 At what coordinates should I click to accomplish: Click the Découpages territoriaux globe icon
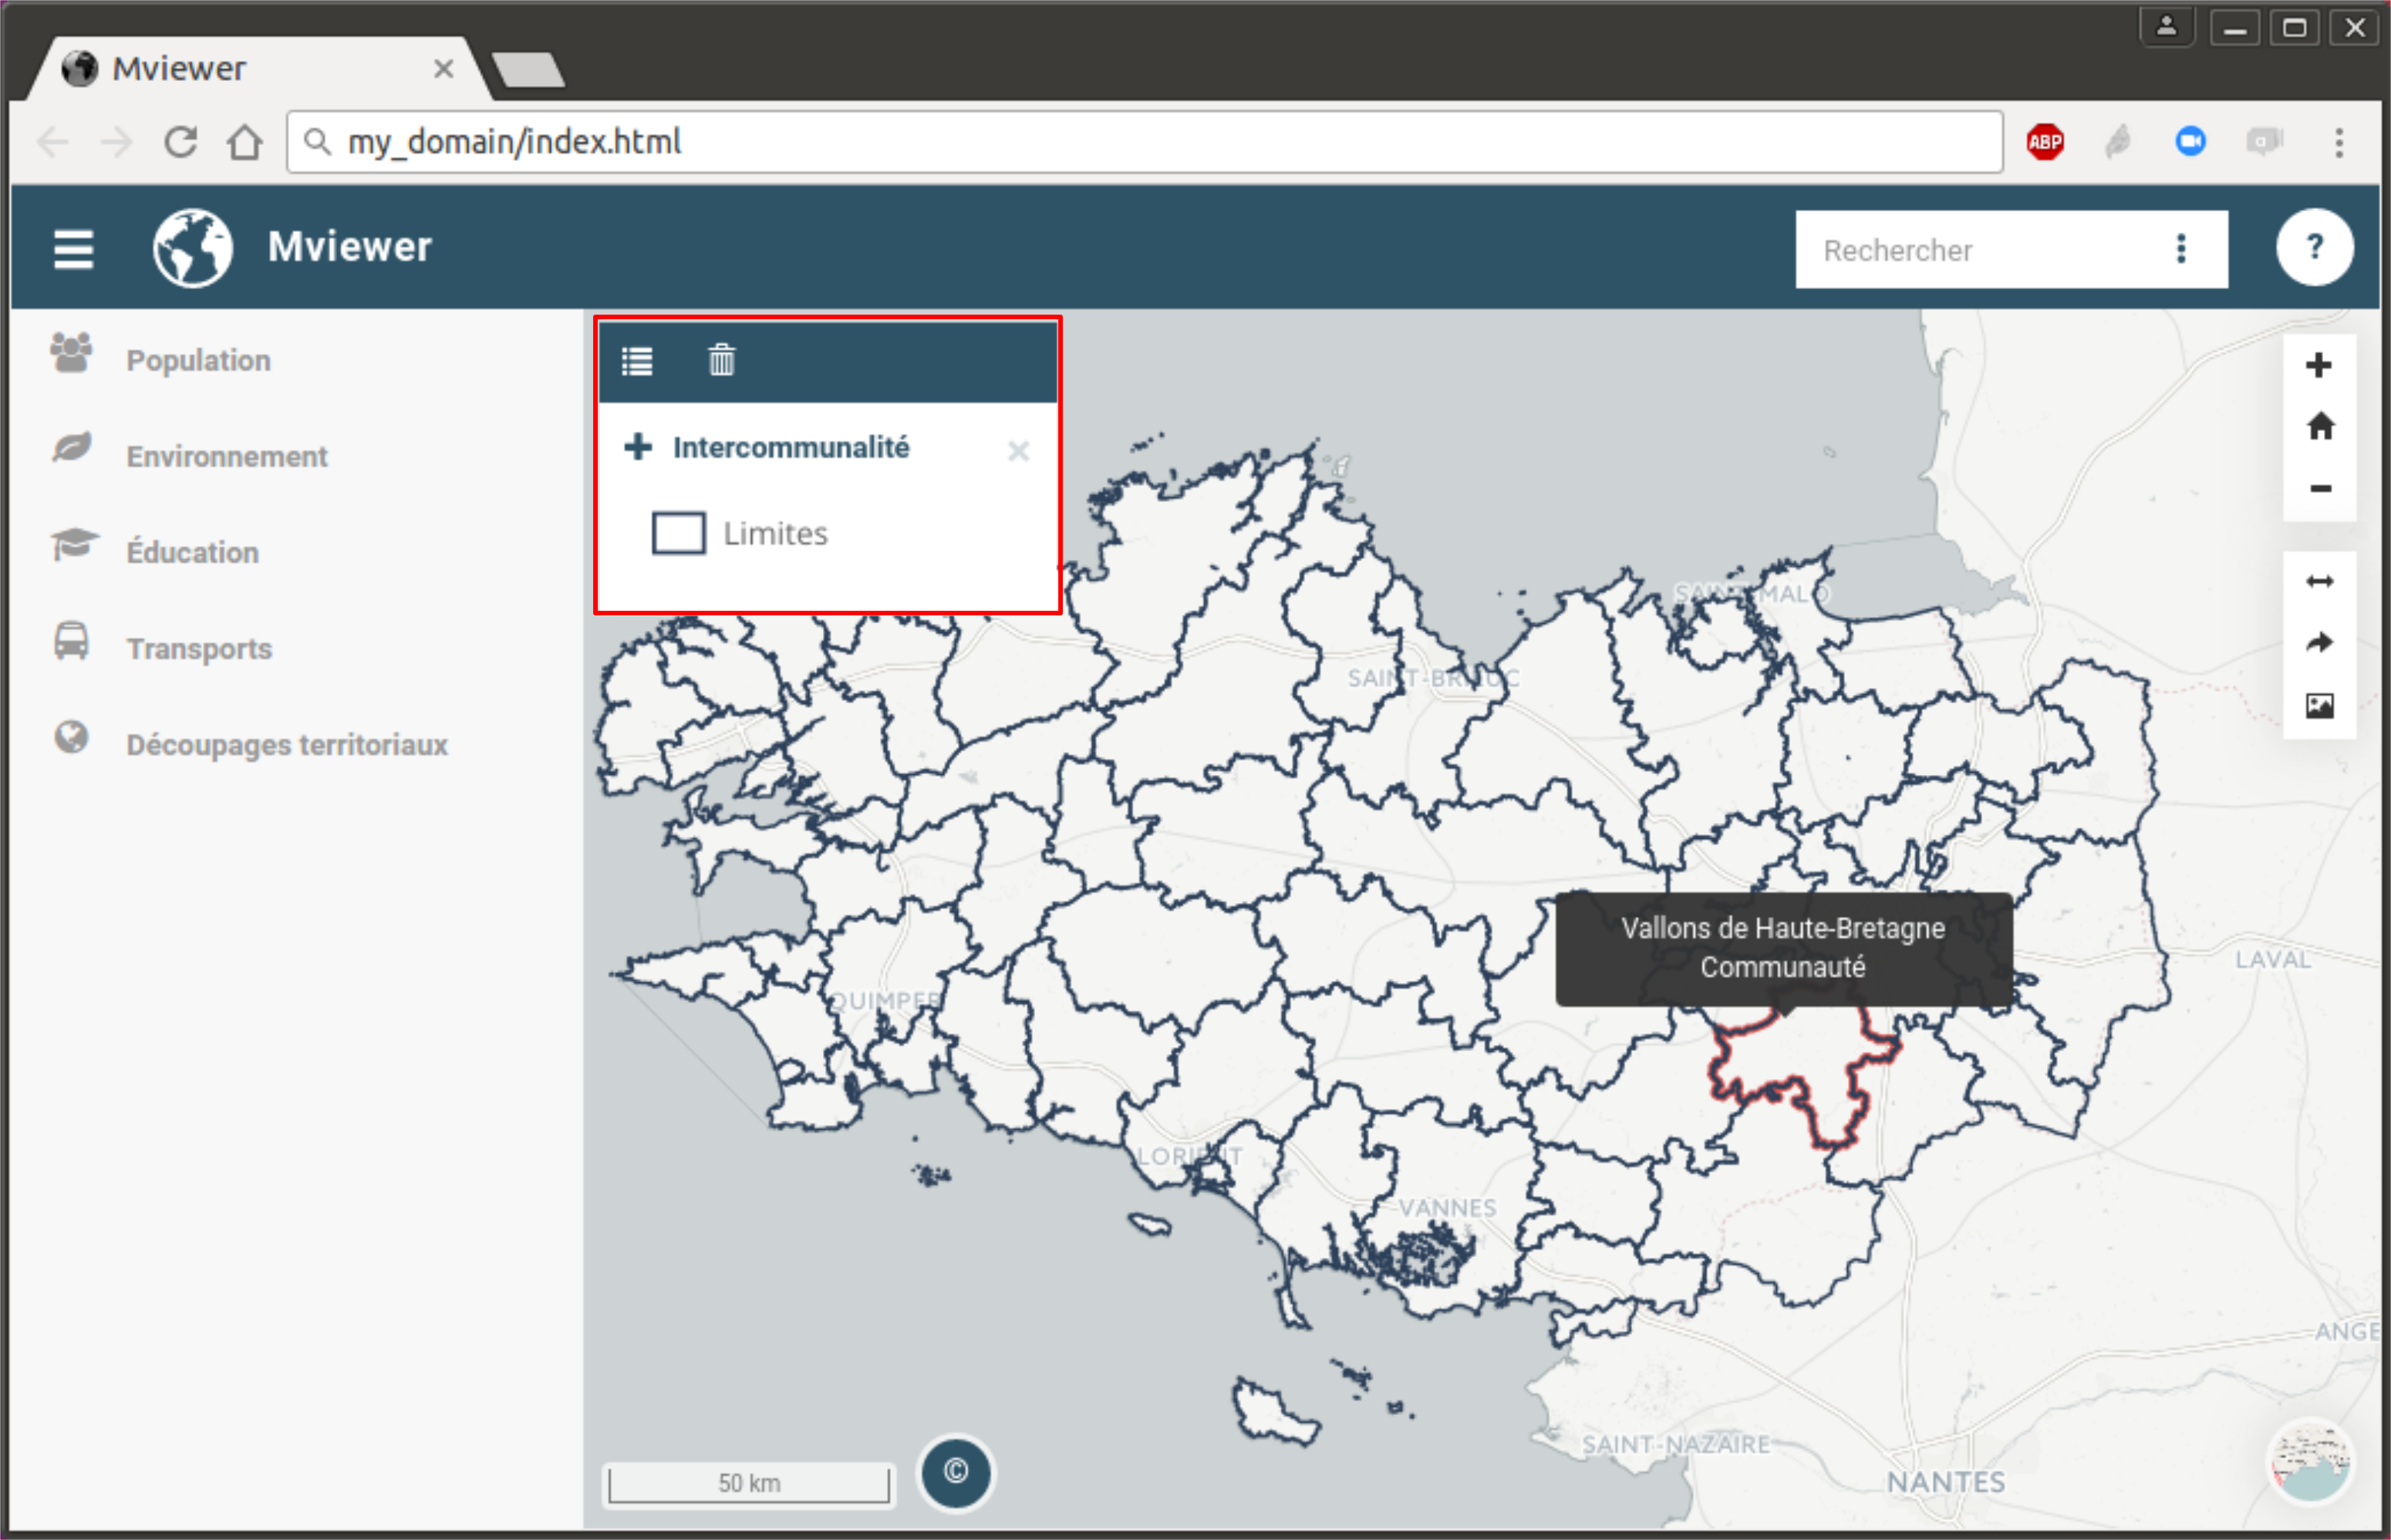coord(71,737)
